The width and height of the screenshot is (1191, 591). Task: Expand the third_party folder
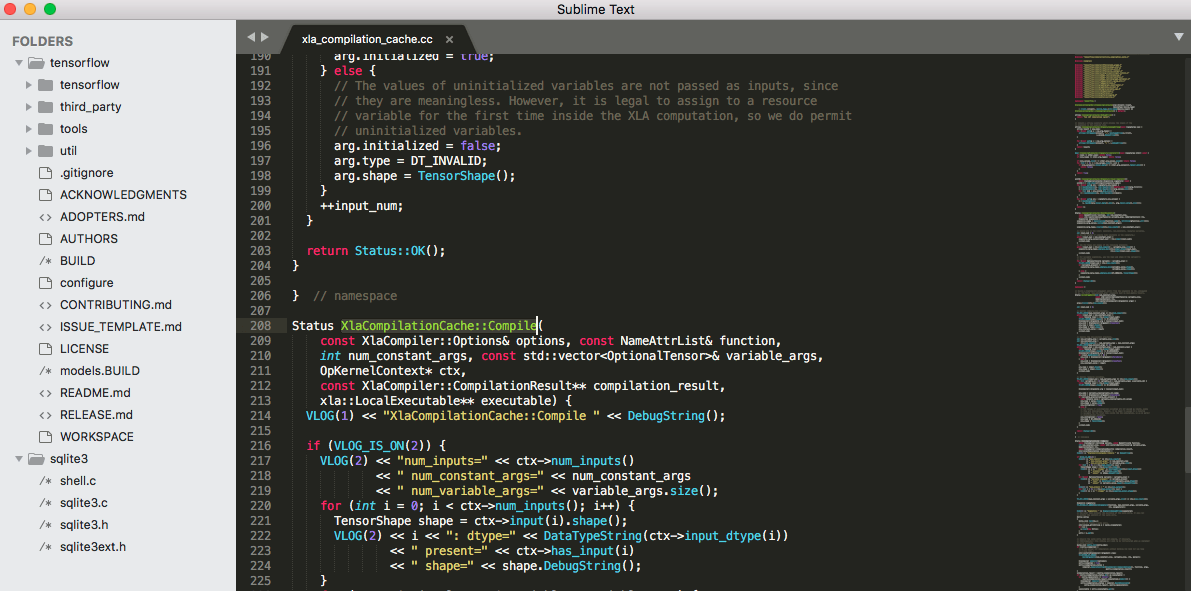(29, 106)
